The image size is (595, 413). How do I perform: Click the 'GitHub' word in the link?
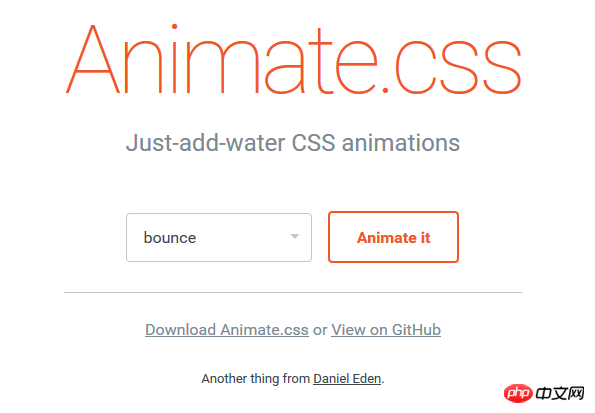[x=416, y=329]
